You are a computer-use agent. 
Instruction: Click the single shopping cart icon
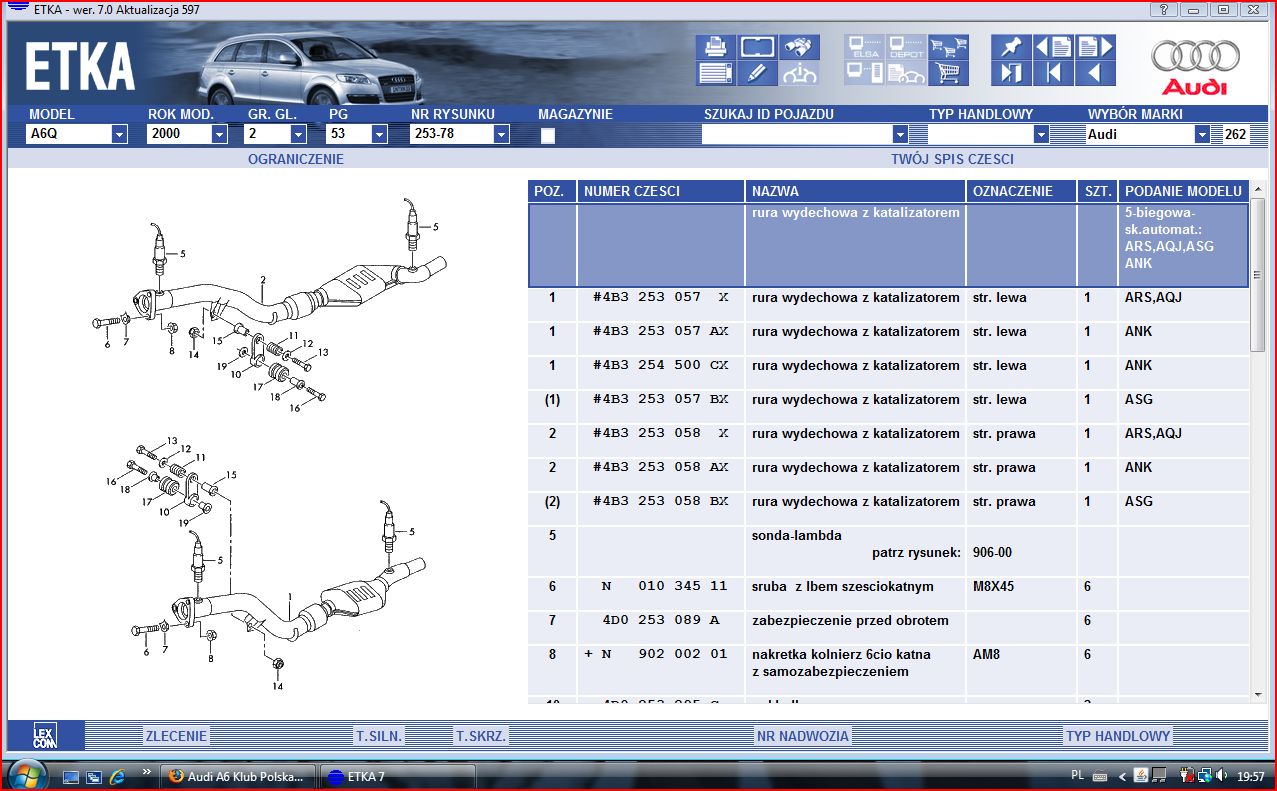[x=948, y=73]
